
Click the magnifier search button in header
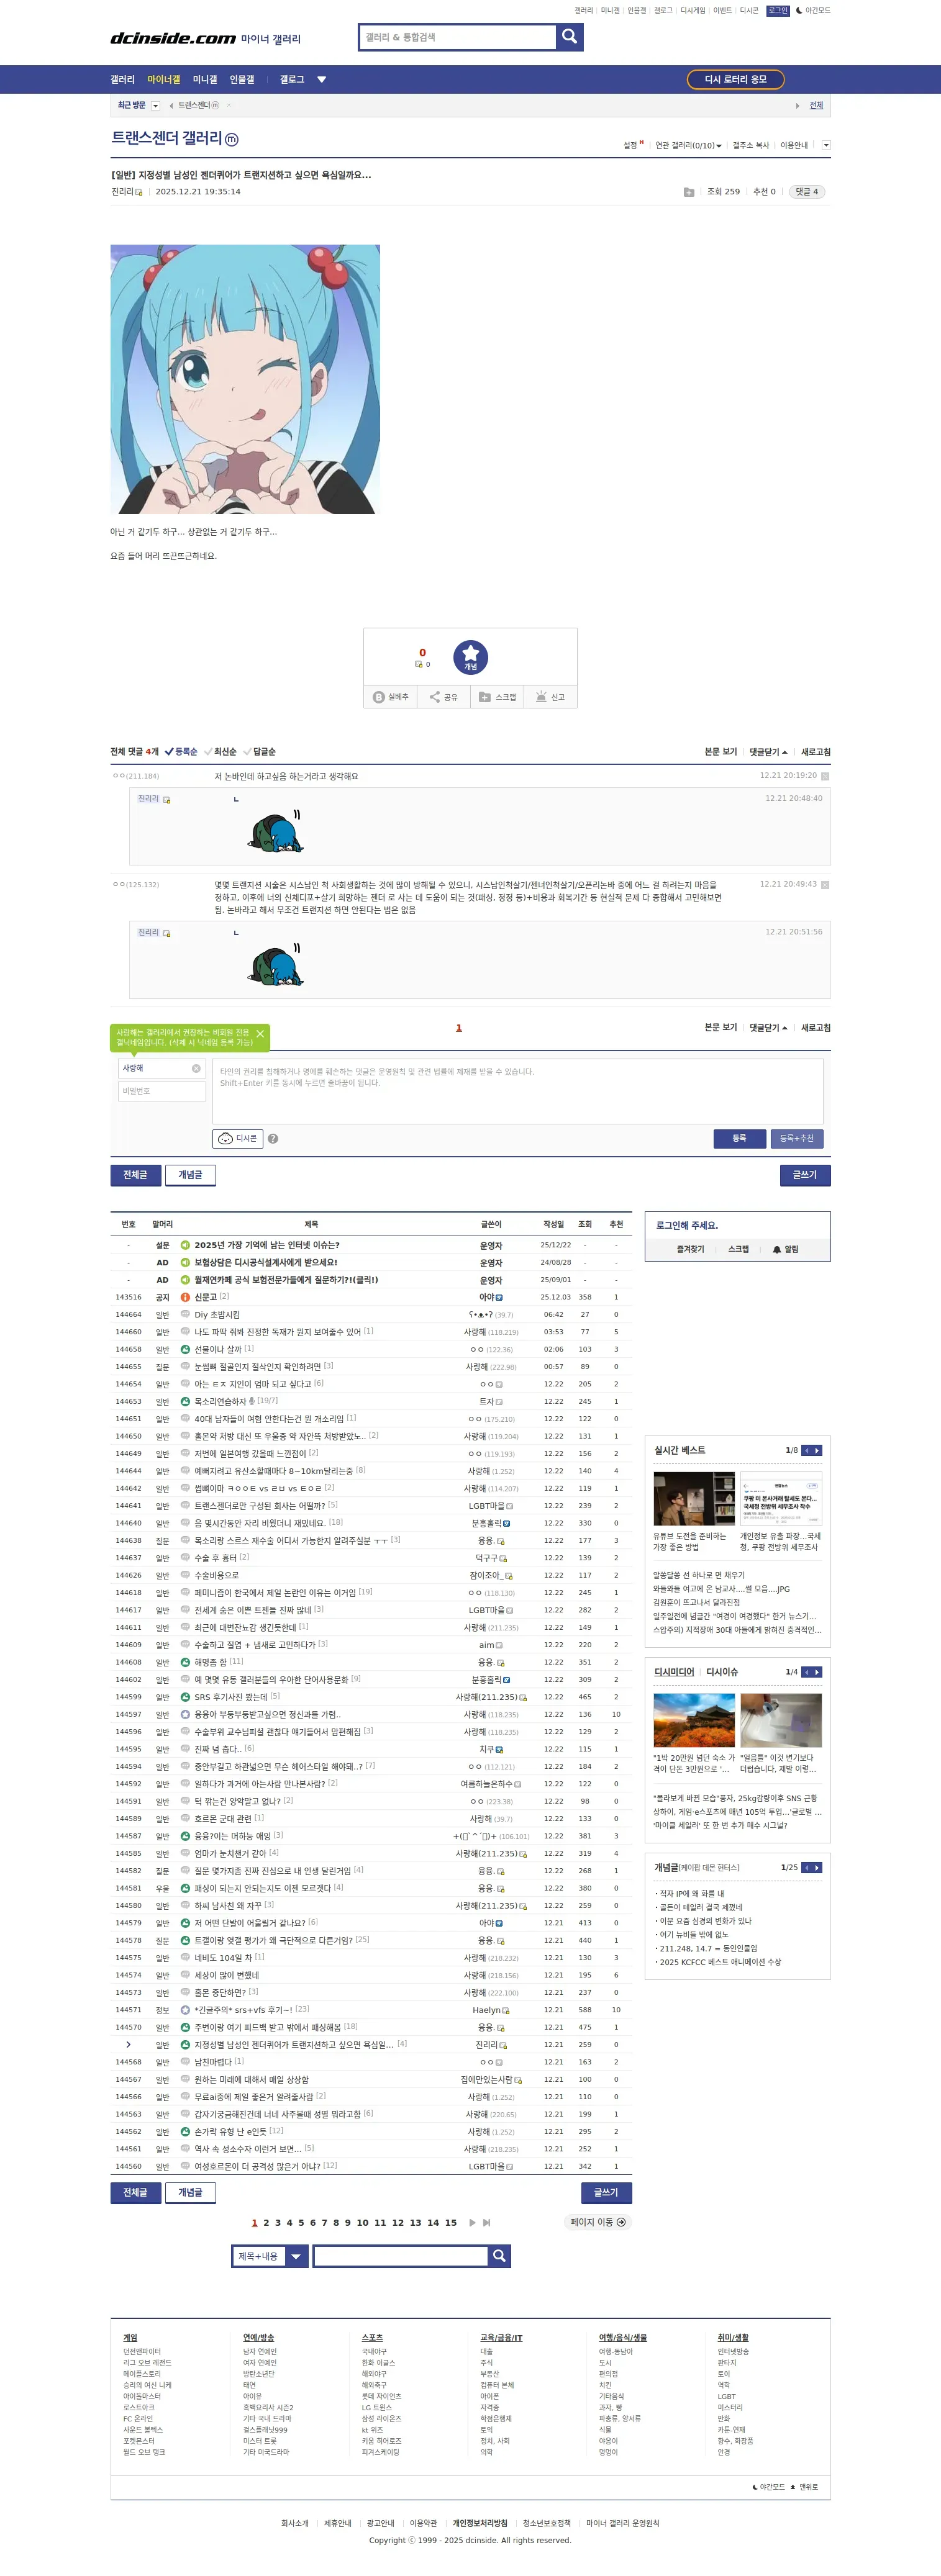[569, 37]
